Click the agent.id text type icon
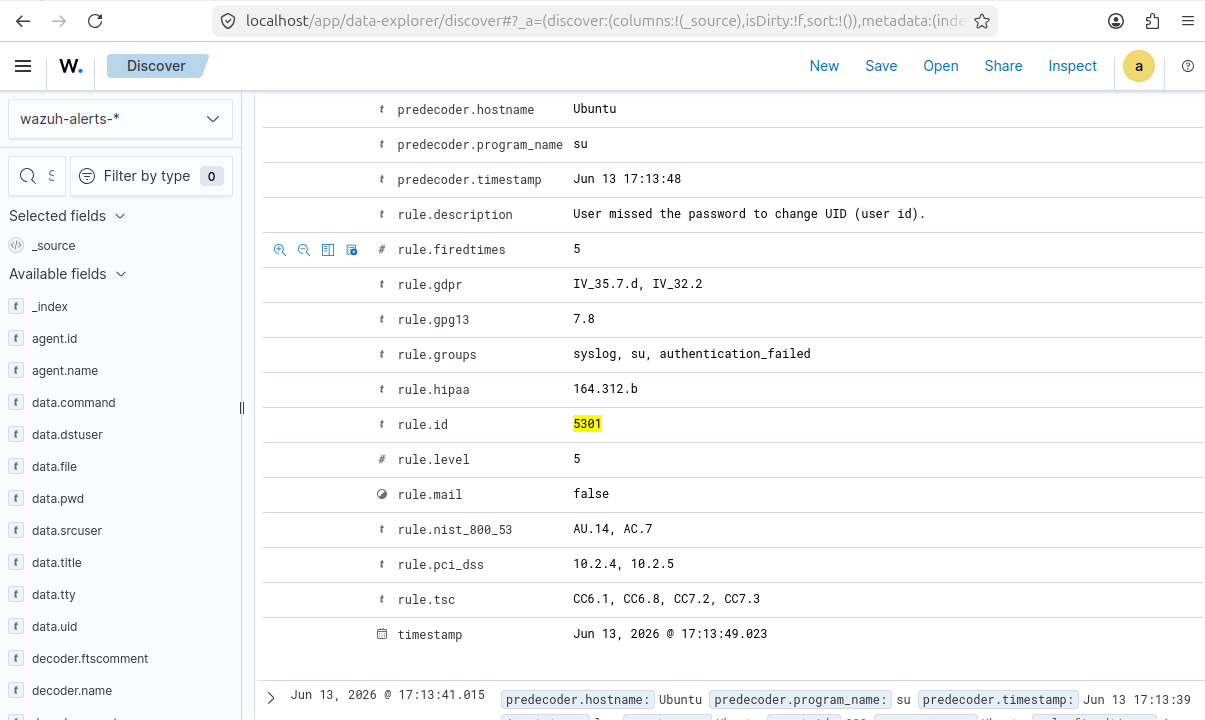Image resolution: width=1205 pixels, height=720 pixels. [x=16, y=339]
